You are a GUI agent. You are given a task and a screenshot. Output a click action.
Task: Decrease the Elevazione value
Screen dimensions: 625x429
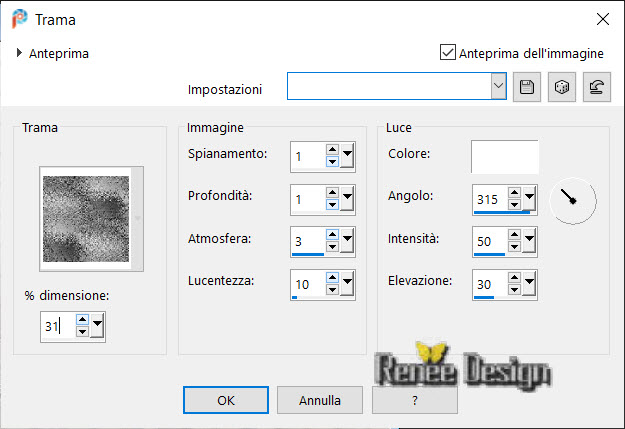tap(514, 289)
